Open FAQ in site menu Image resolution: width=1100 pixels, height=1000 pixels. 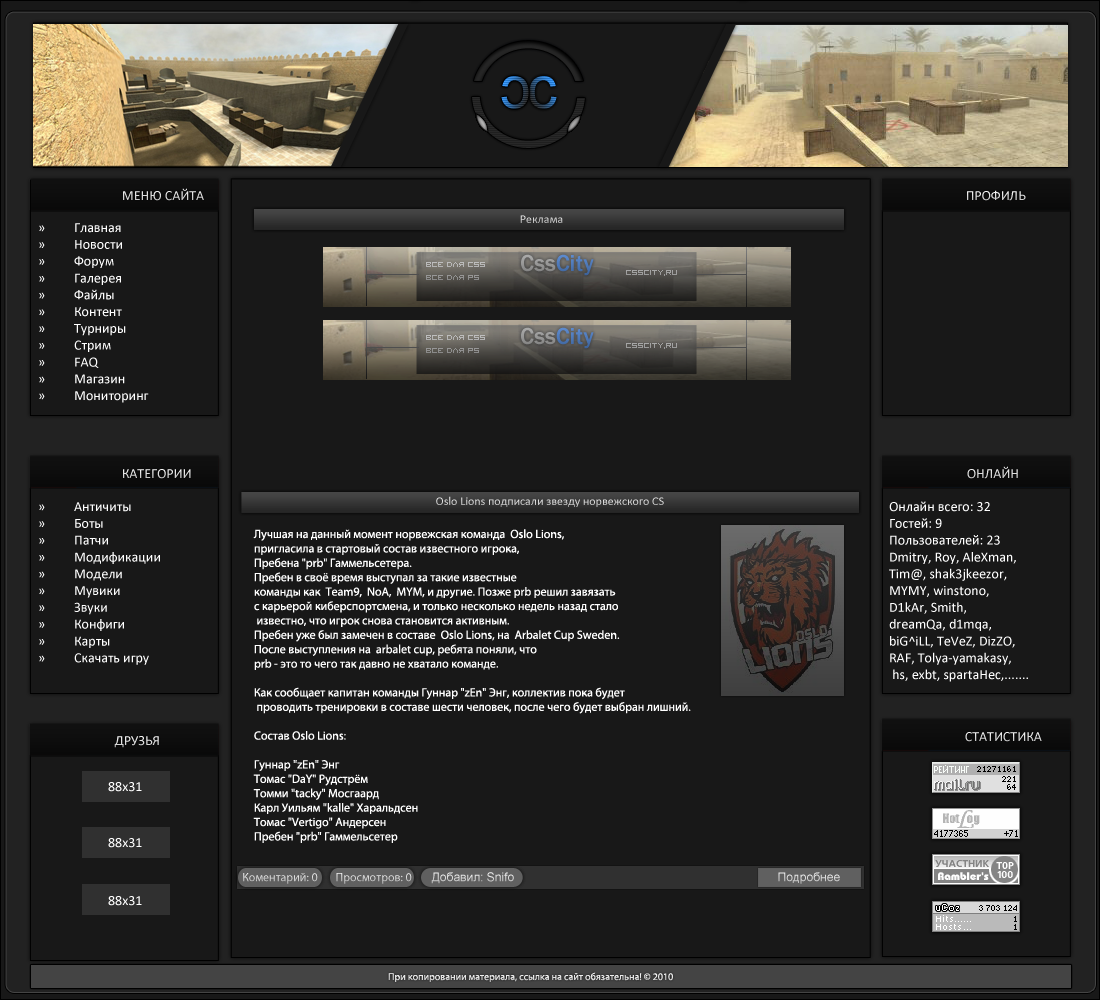point(86,363)
